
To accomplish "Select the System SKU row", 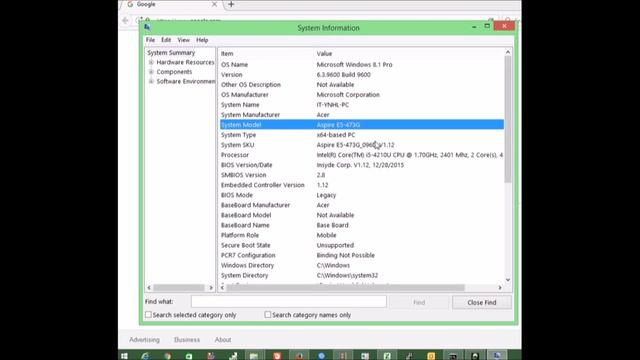I will [362, 145].
